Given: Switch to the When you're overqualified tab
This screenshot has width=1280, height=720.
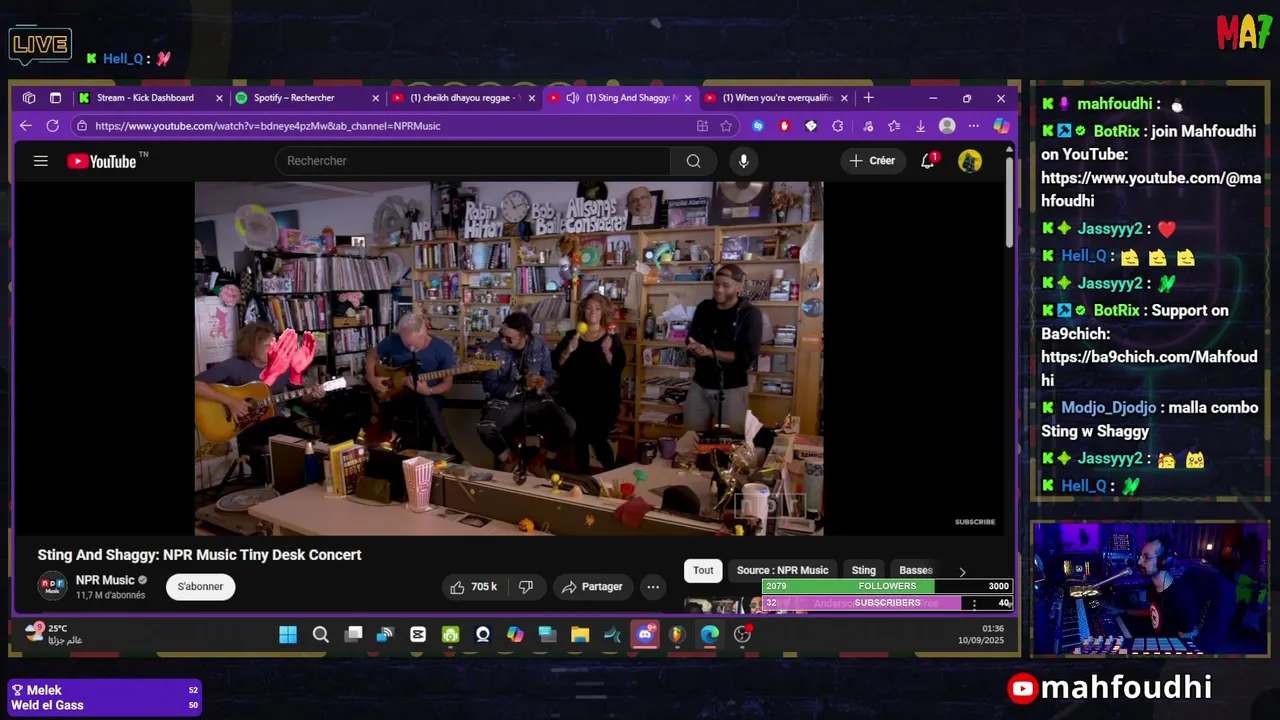Looking at the screenshot, I should pos(777,98).
